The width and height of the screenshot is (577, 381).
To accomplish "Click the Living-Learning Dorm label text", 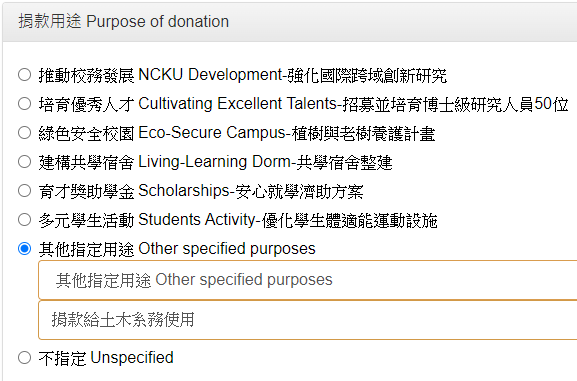I will (x=215, y=162).
